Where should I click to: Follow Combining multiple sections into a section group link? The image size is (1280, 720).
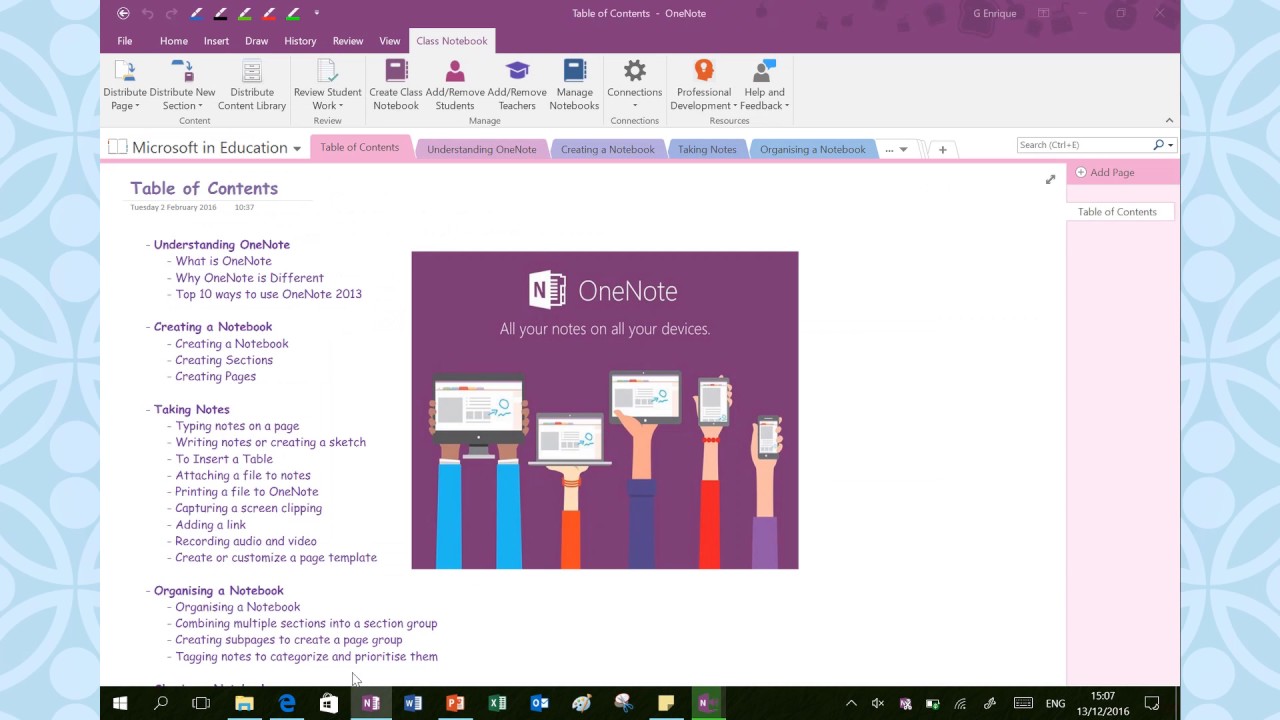tap(306, 623)
